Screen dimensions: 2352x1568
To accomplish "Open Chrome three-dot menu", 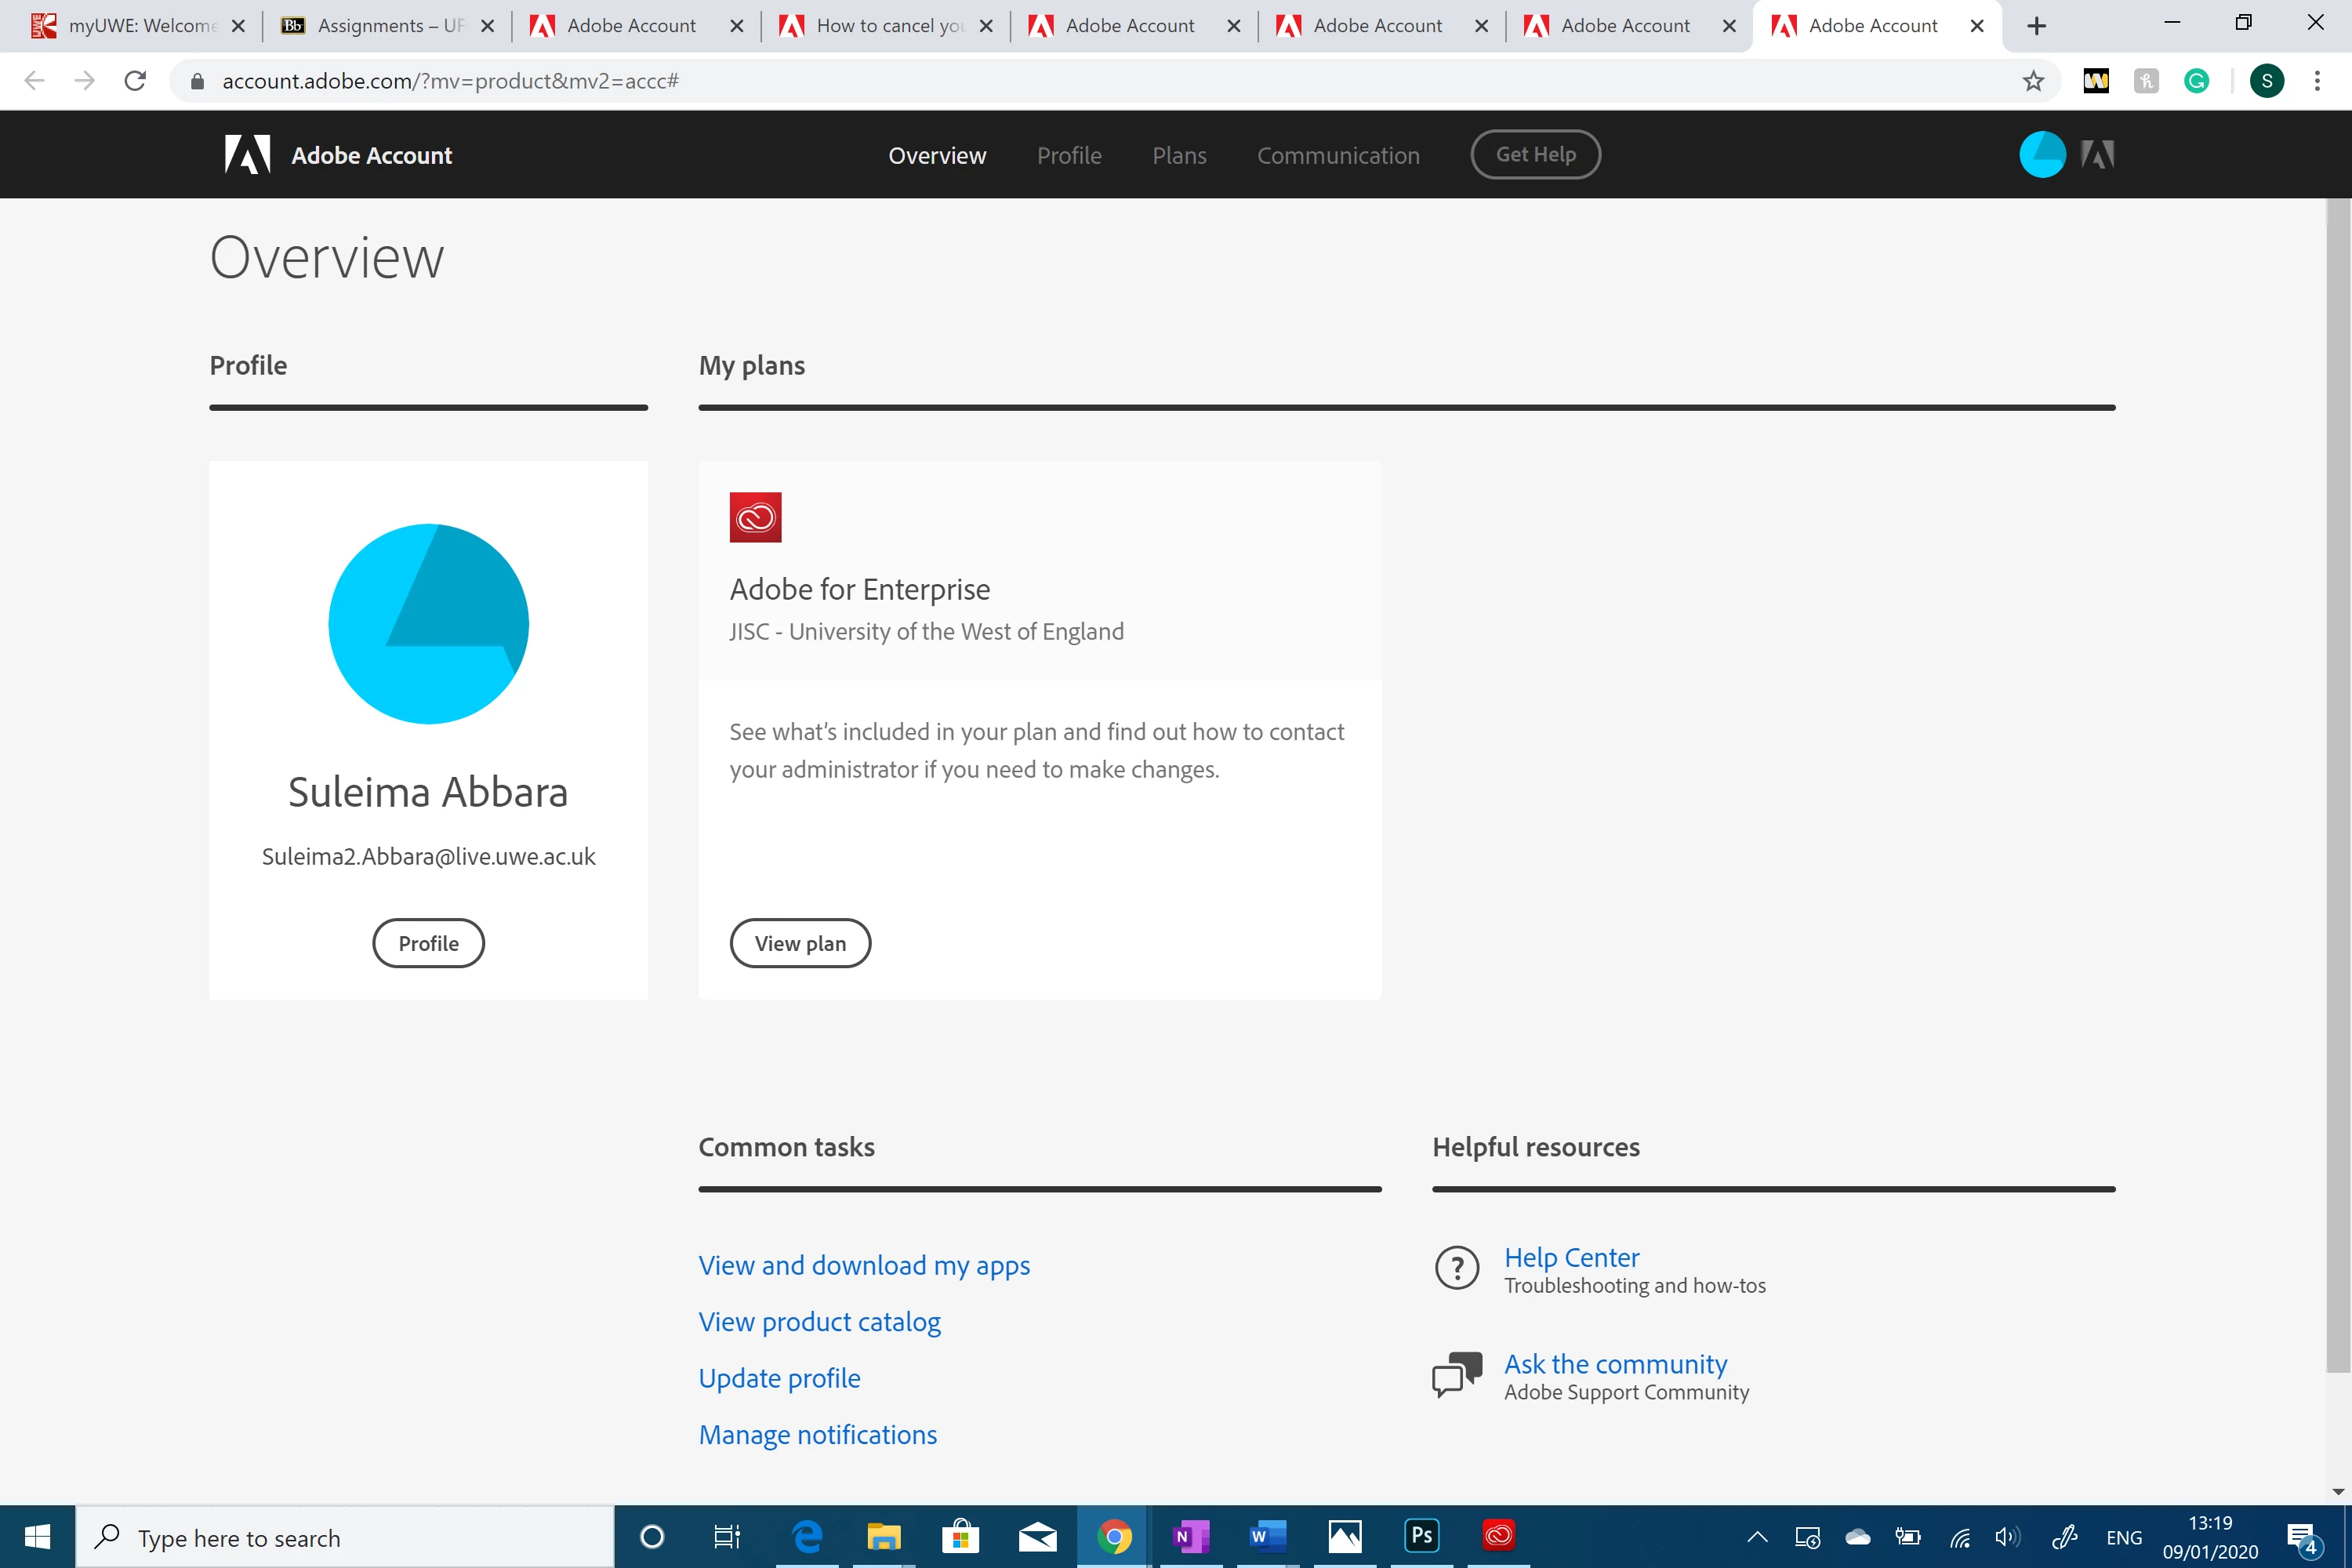I will pyautogui.click(x=2317, y=81).
